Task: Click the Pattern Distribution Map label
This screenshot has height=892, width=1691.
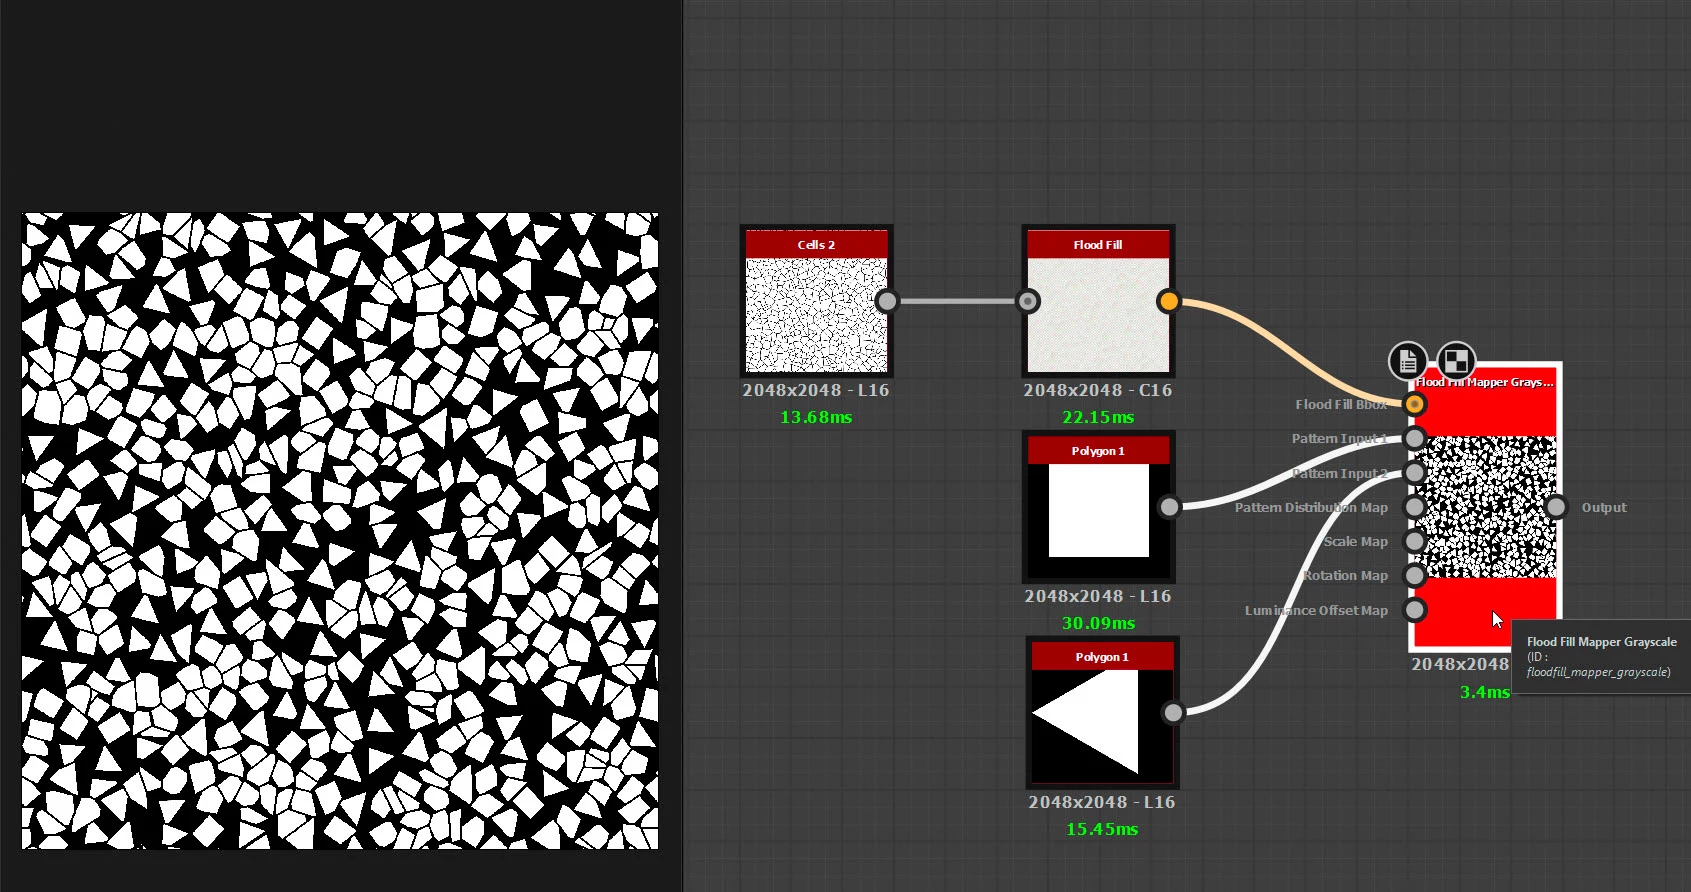Action: click(x=1311, y=508)
